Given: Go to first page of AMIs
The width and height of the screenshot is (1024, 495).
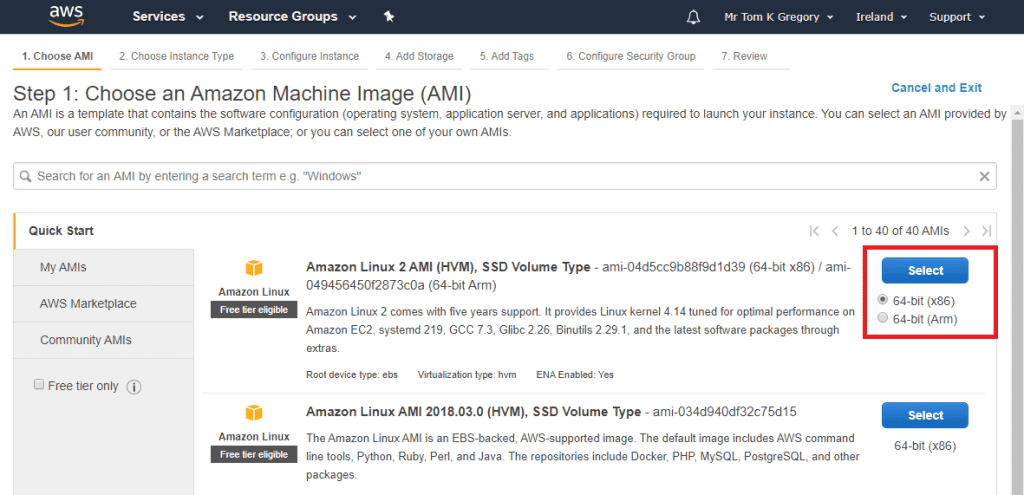Looking at the screenshot, I should (814, 231).
